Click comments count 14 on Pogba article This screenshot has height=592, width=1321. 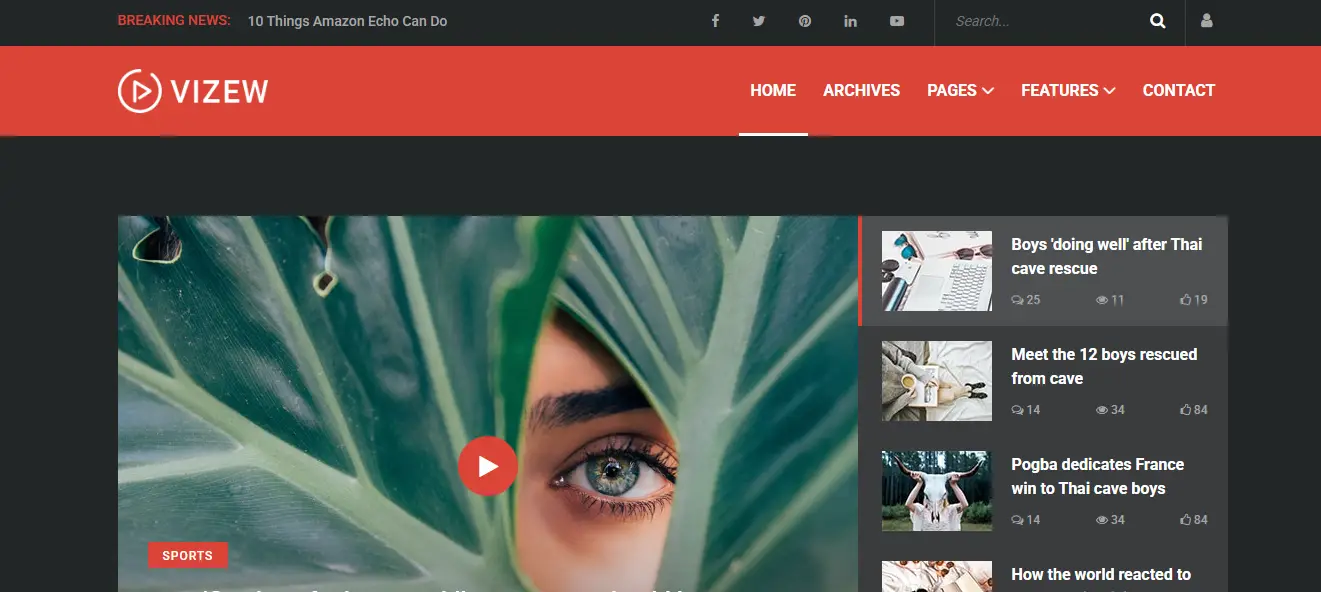[1026, 520]
